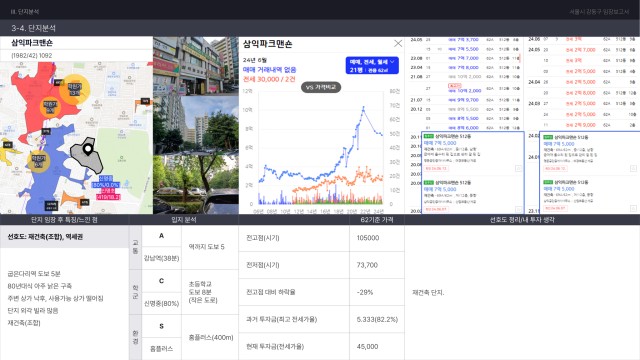Select the orange 학원가 circle inside the red zone
Screen dimensions: 640x360
tap(50, 107)
